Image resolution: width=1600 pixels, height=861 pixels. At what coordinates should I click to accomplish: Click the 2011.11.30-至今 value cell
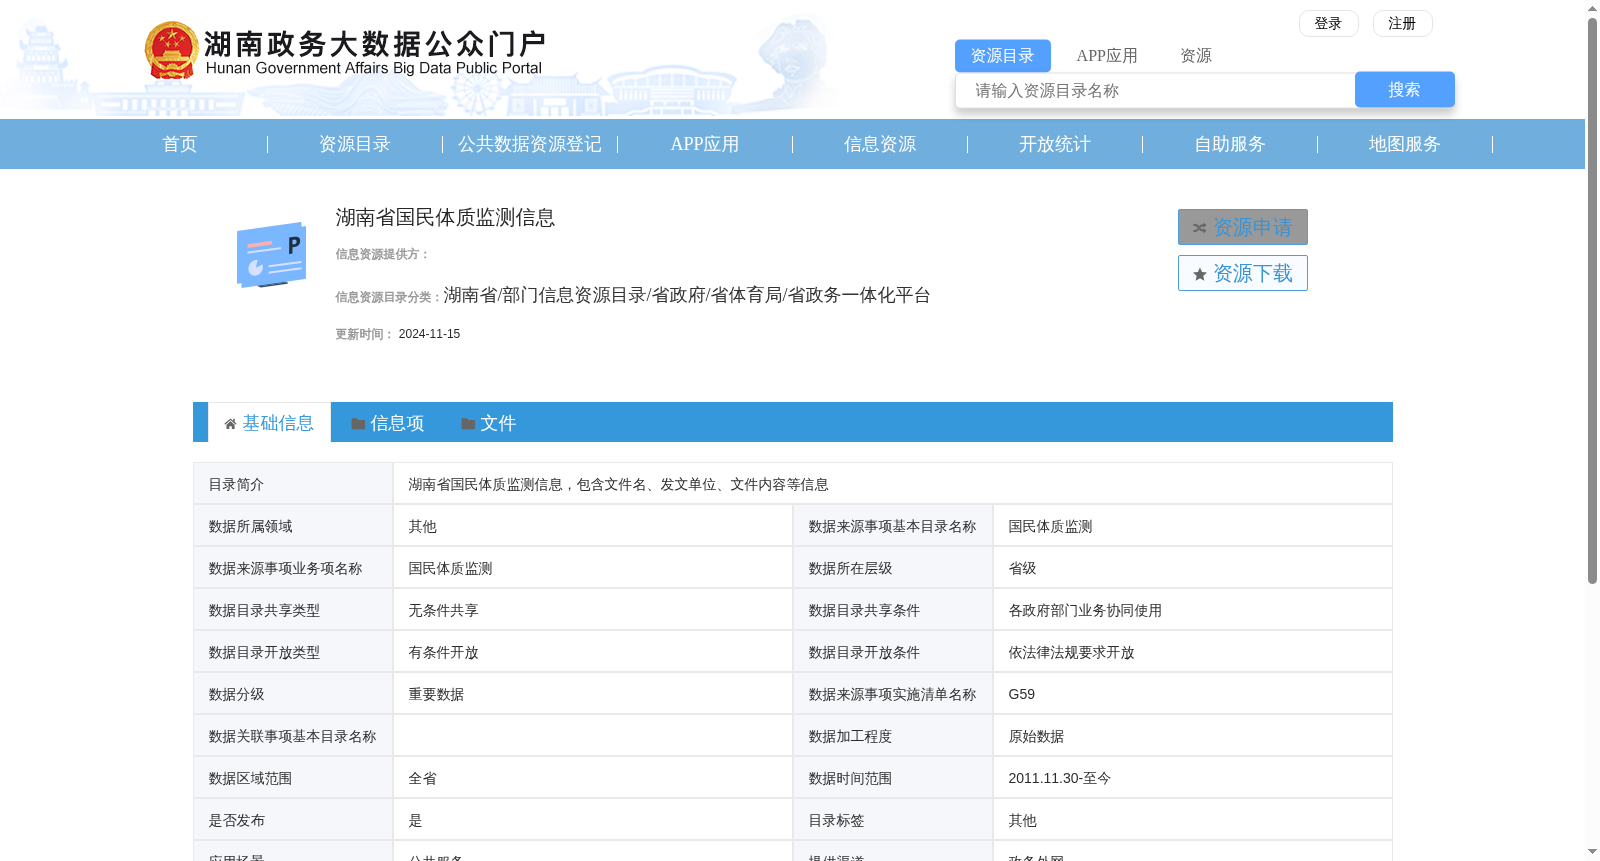pyautogui.click(x=1192, y=778)
